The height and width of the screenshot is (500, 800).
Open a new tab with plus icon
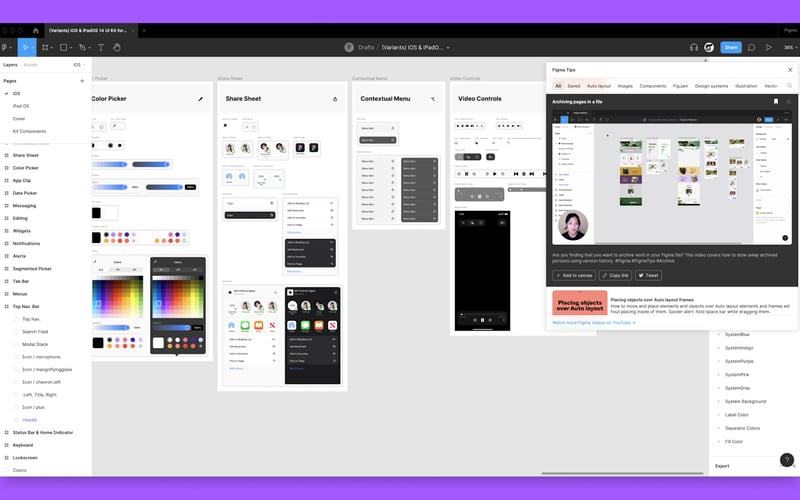(x=144, y=31)
